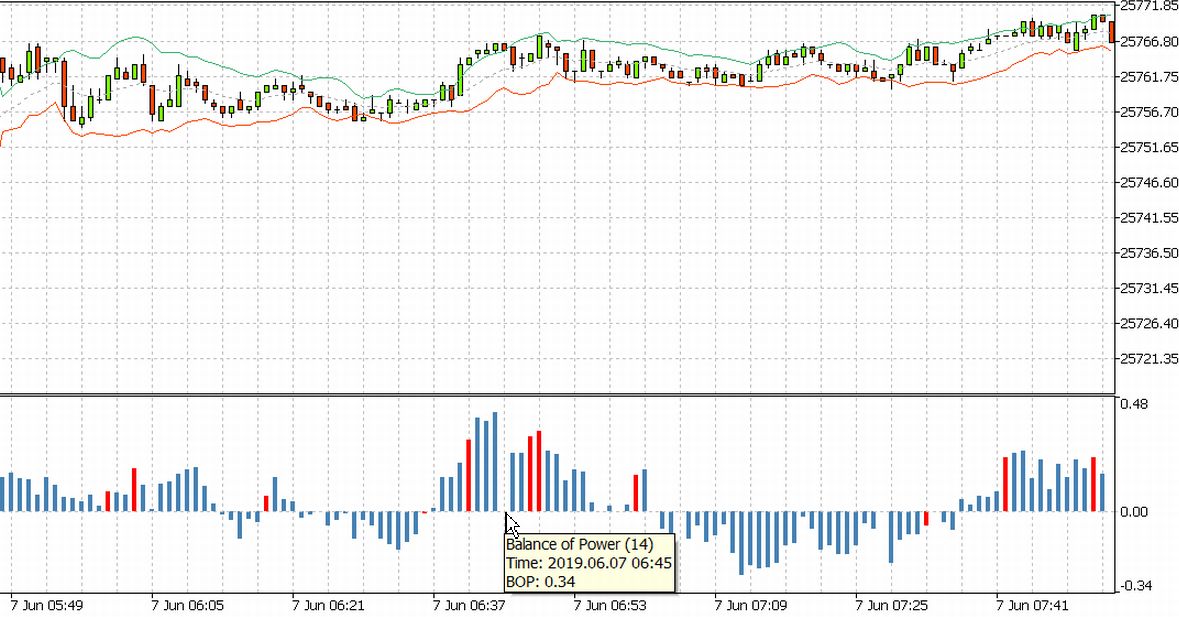Click the 7 Jun 07:25 time label
The image size is (1179, 617).
coord(892,605)
